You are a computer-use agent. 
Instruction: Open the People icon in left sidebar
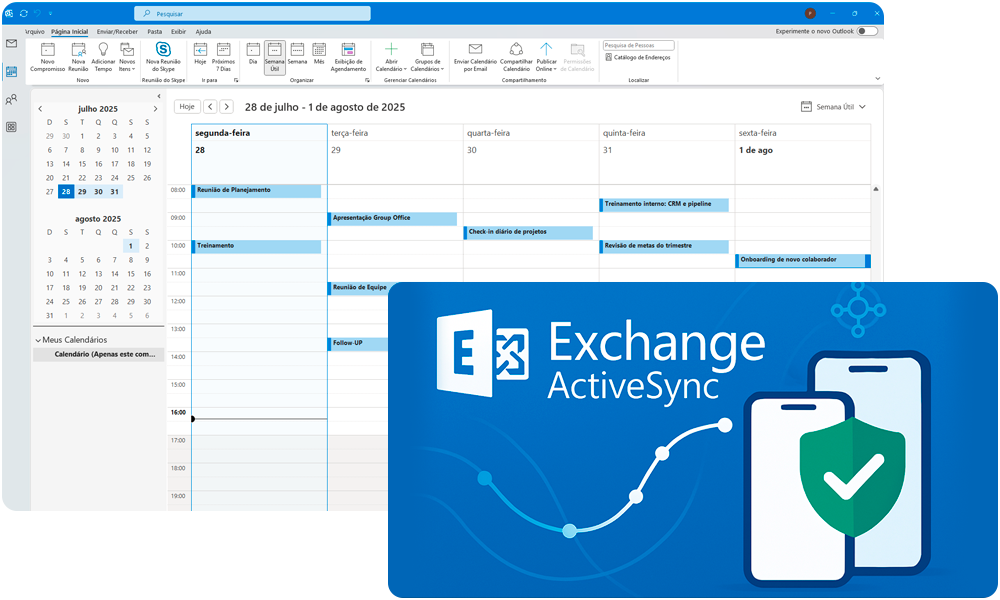pyautogui.click(x=11, y=99)
